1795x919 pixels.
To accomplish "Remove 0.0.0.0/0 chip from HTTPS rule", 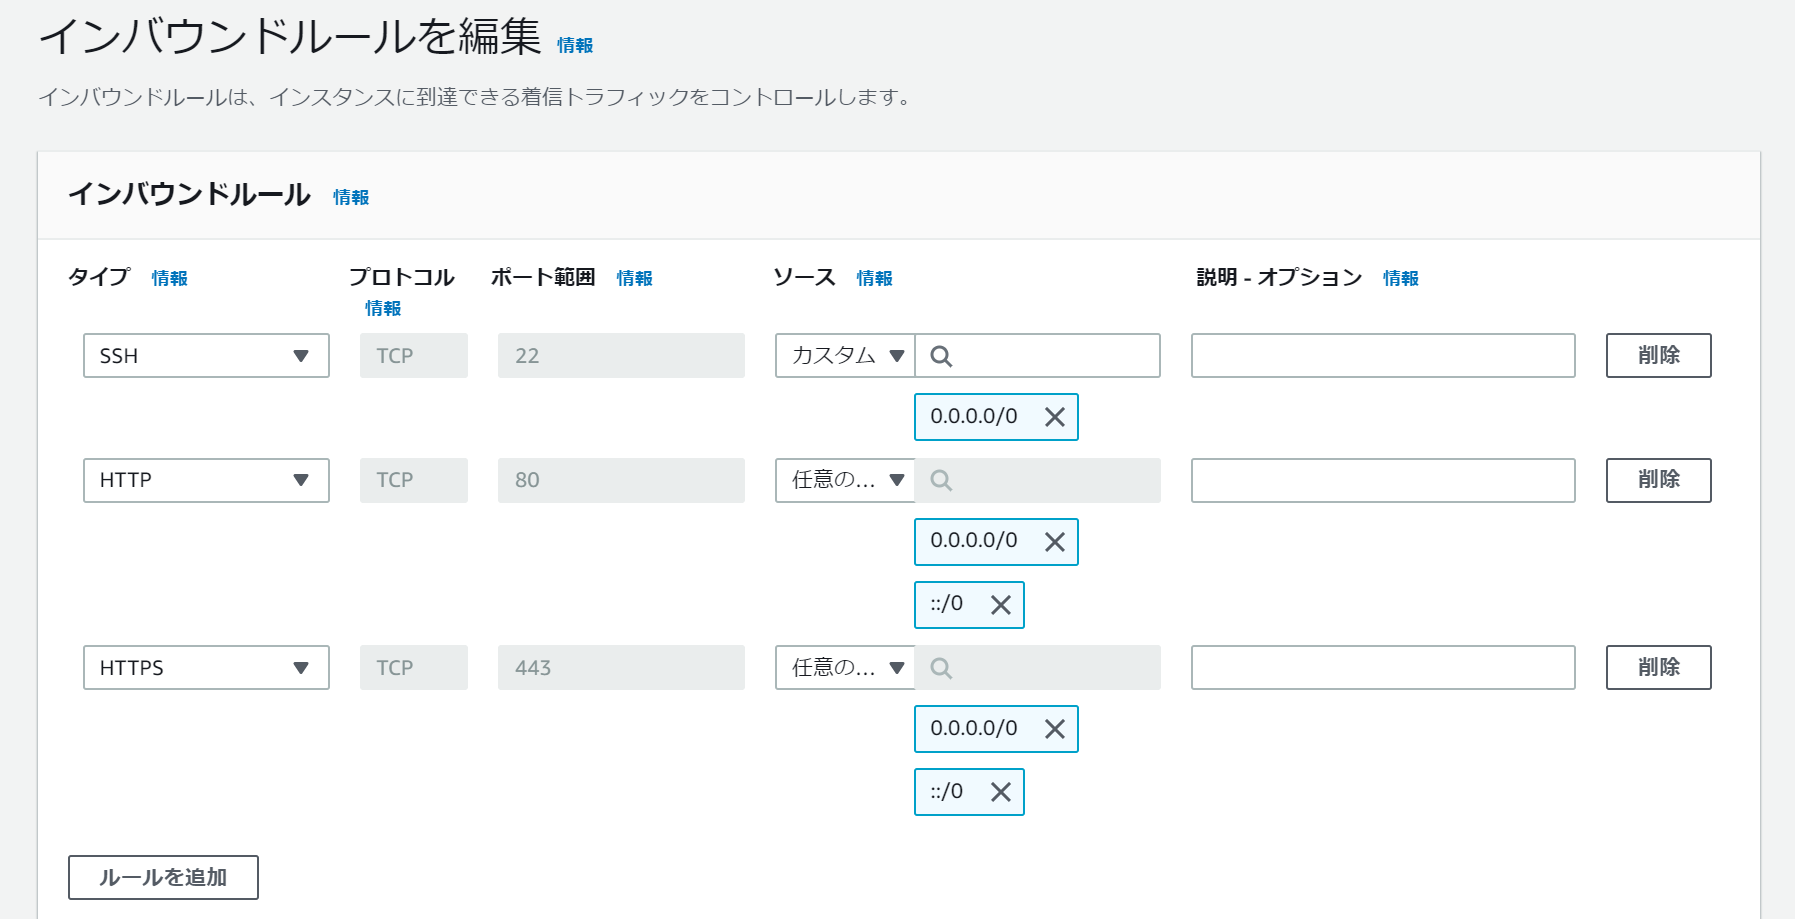I will coord(1054,730).
